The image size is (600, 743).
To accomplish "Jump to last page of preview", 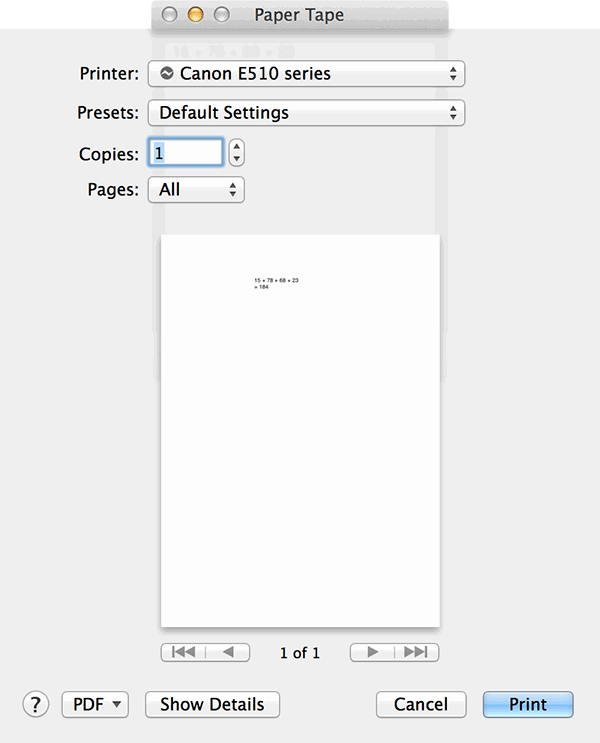I will (x=416, y=652).
